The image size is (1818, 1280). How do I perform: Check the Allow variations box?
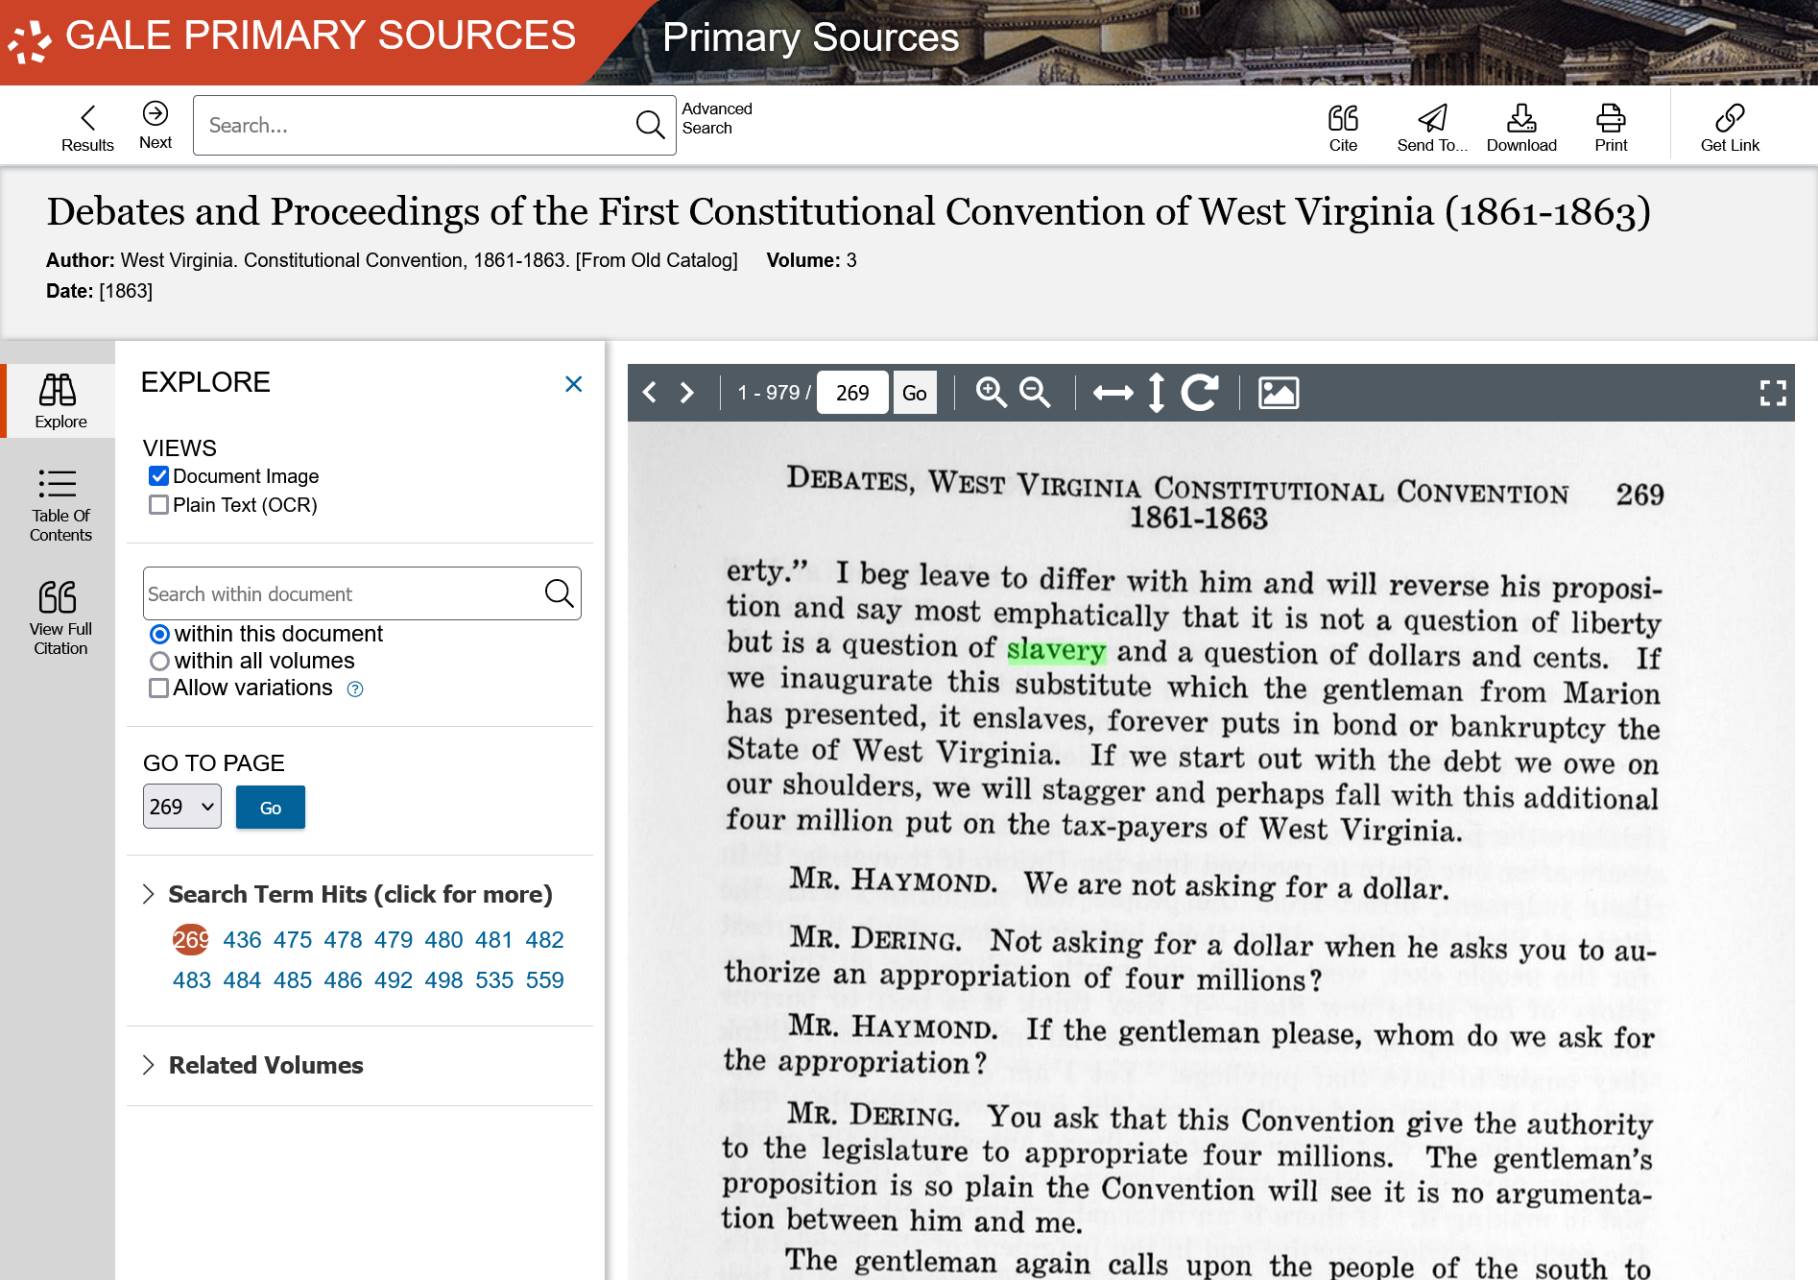[x=158, y=688]
